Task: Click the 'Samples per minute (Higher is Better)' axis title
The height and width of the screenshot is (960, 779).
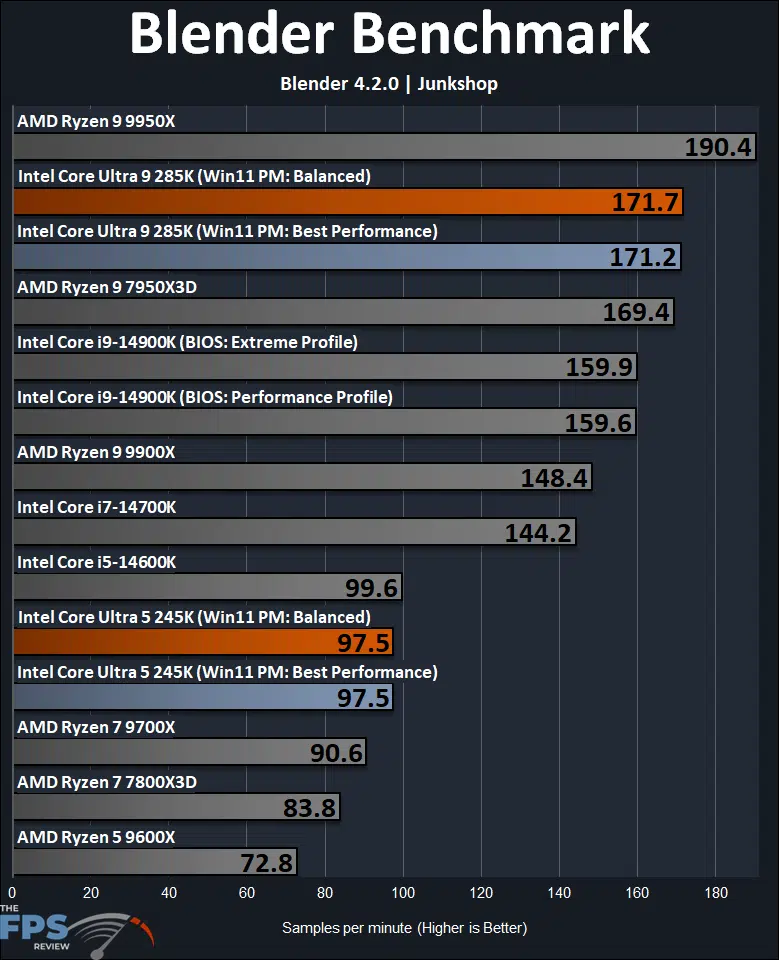Action: tap(404, 928)
